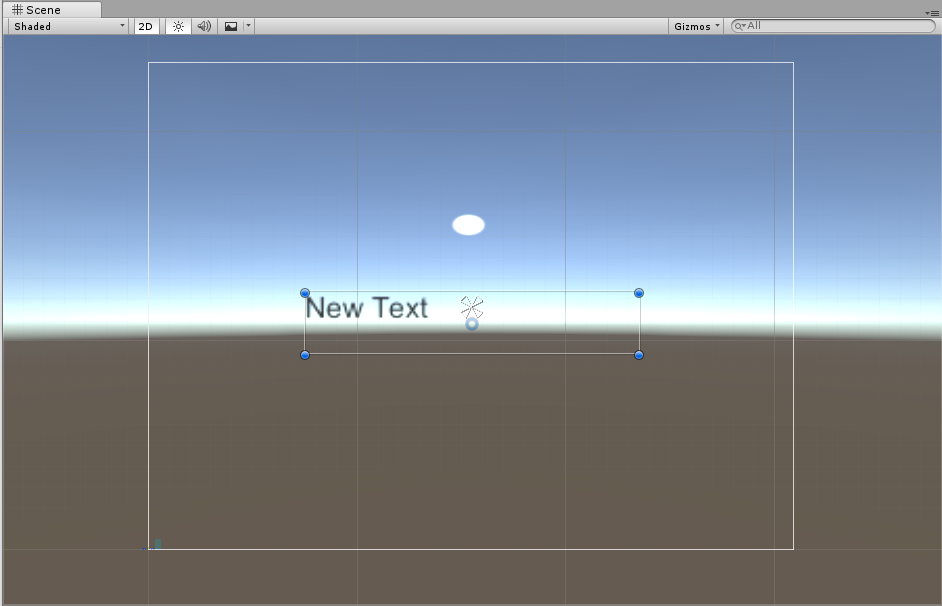
Task: Open the Shaded draw mode dropdown
Action: pos(68,26)
